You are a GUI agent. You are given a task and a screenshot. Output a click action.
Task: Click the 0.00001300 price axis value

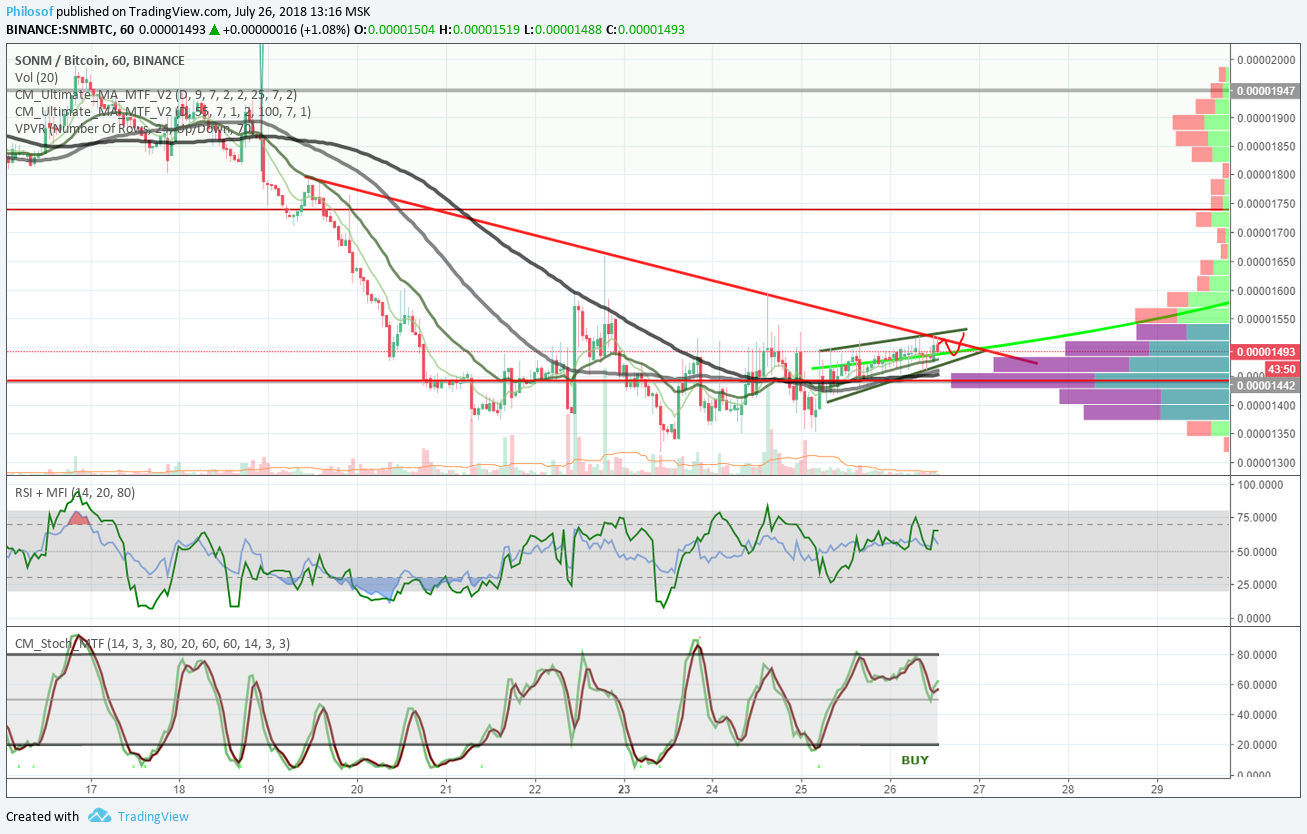pos(1267,463)
